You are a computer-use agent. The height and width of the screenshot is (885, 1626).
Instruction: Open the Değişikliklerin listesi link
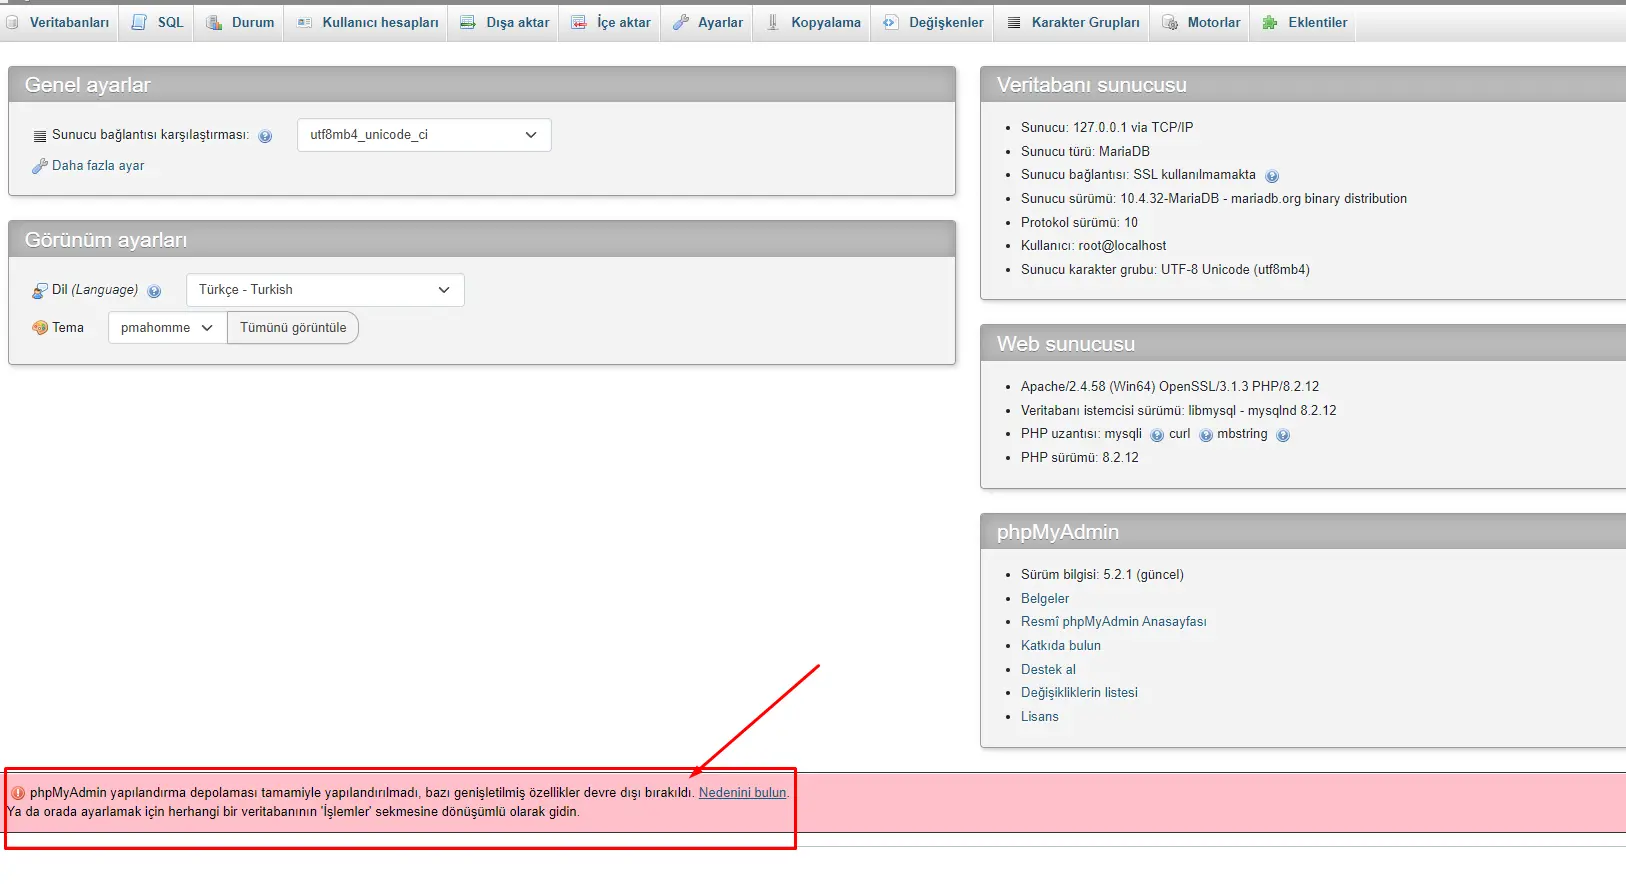pos(1079,692)
